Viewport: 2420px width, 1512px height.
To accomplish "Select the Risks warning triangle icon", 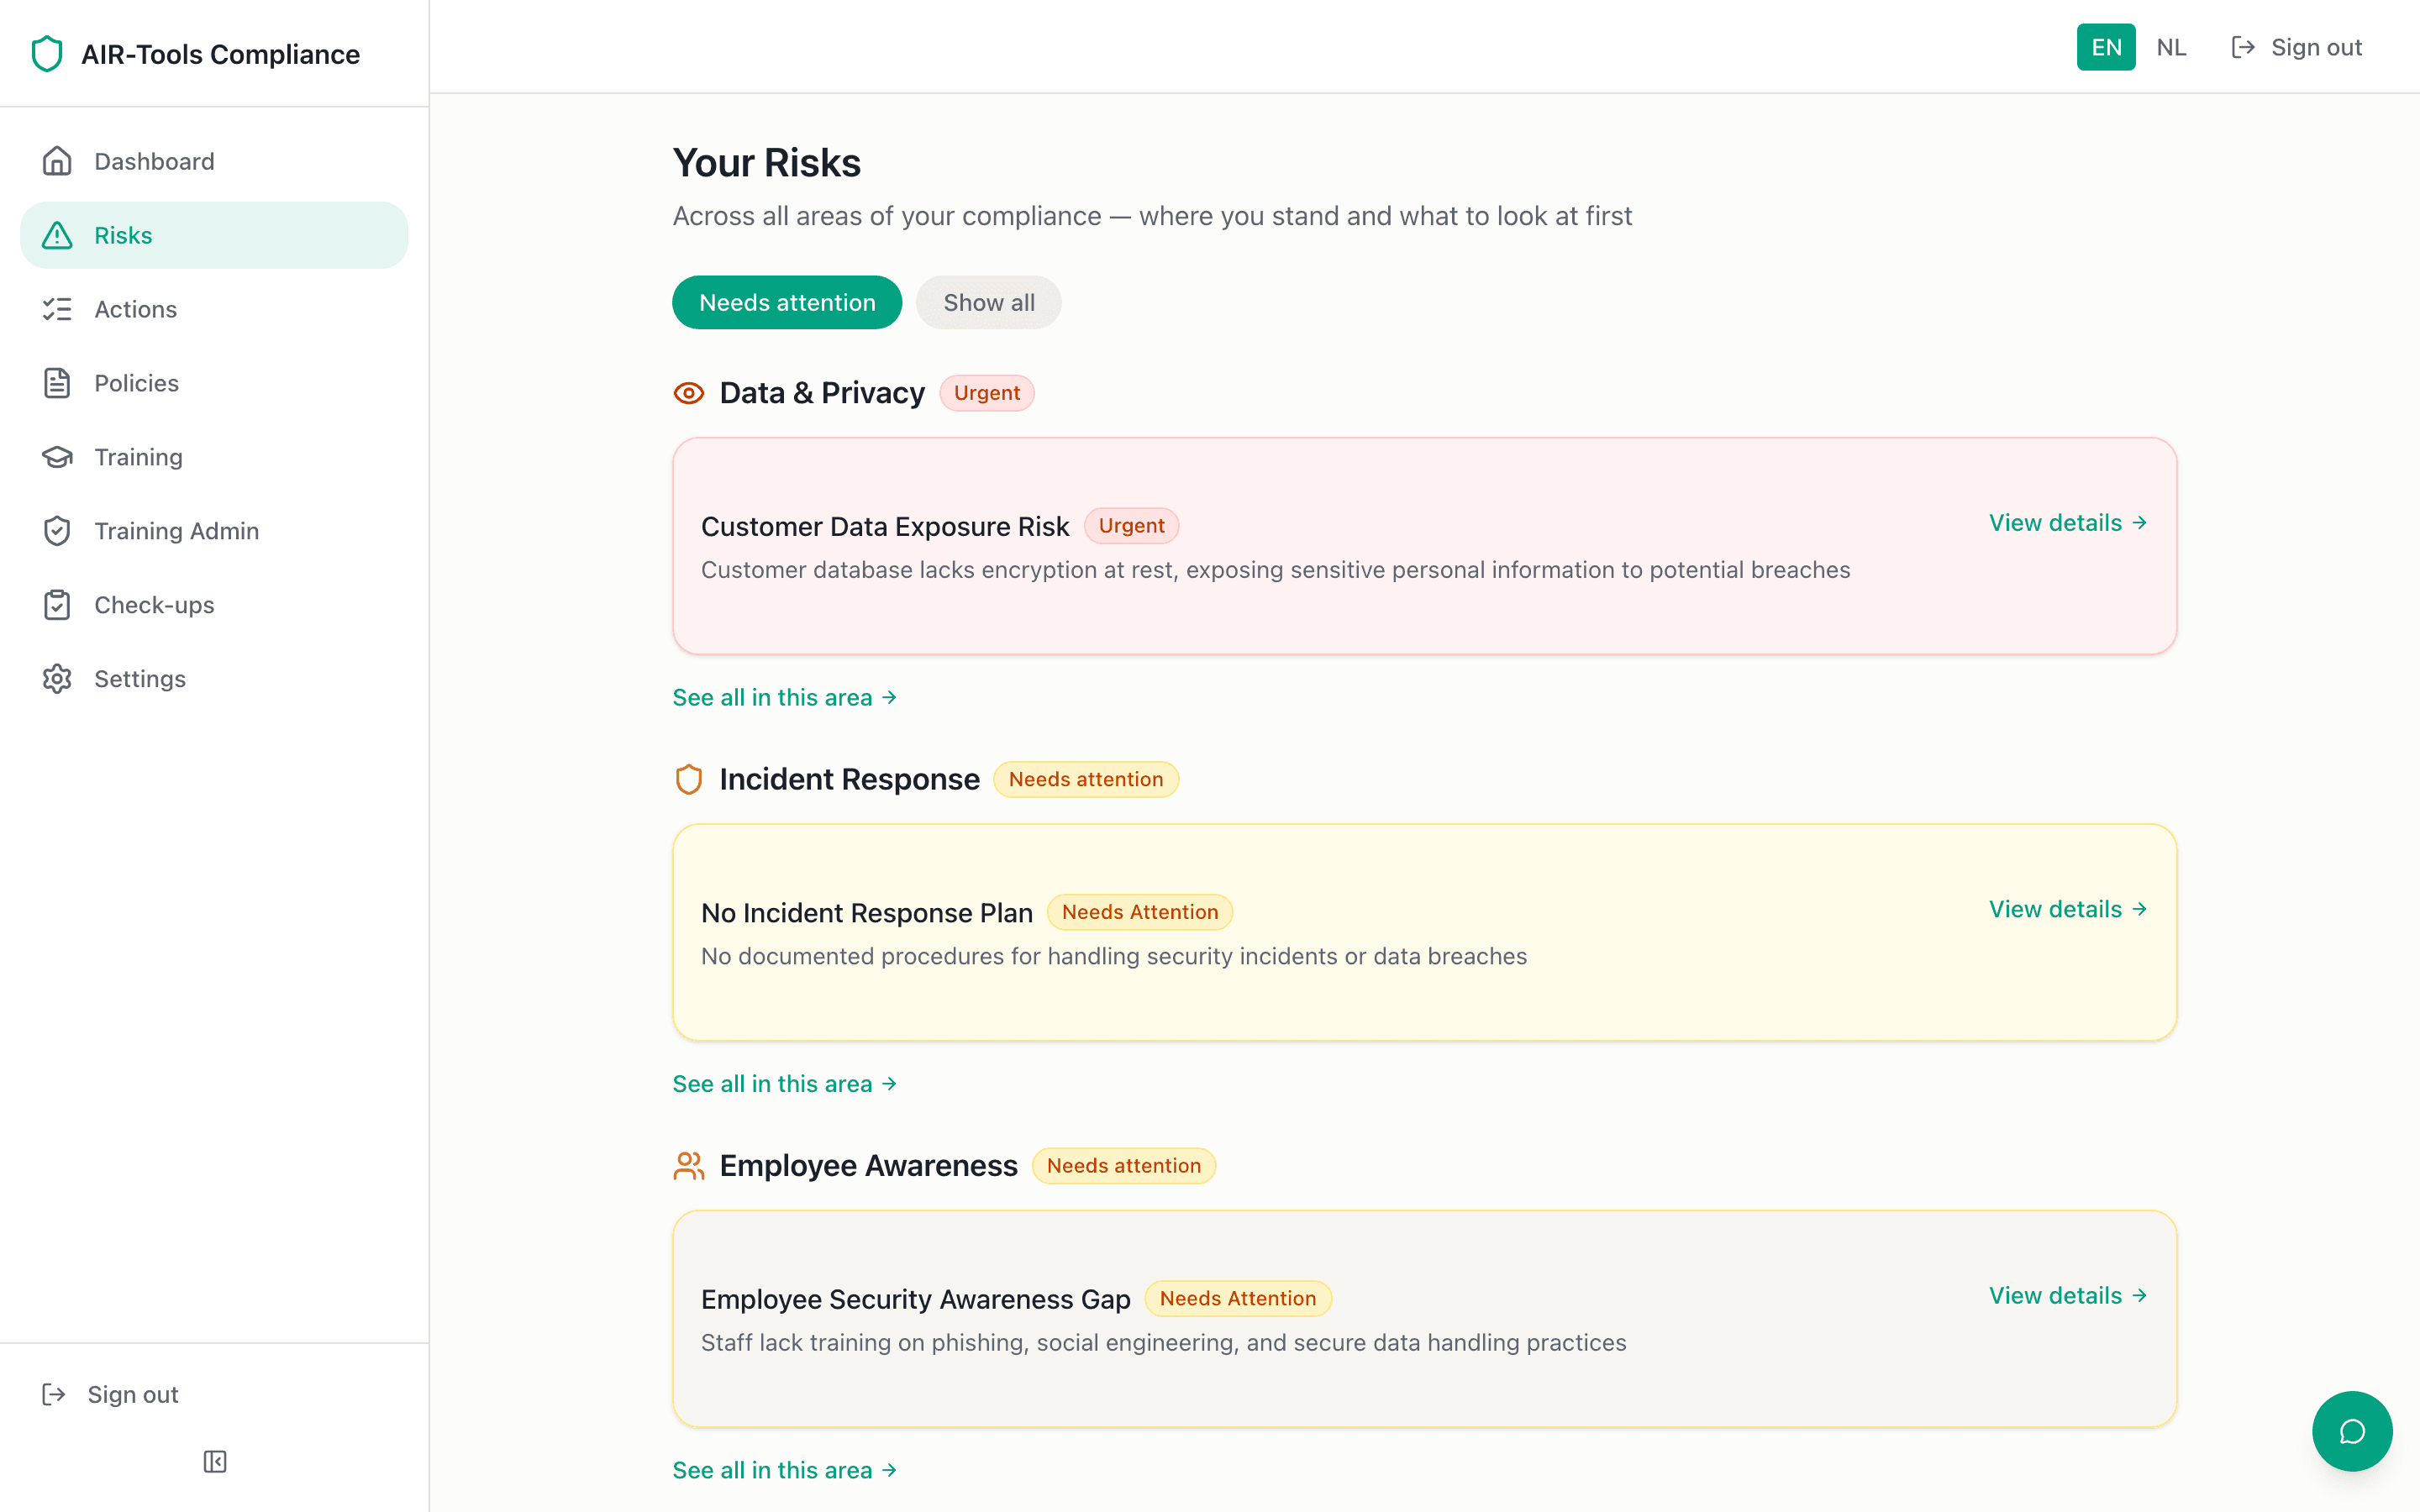I will 57,235.
